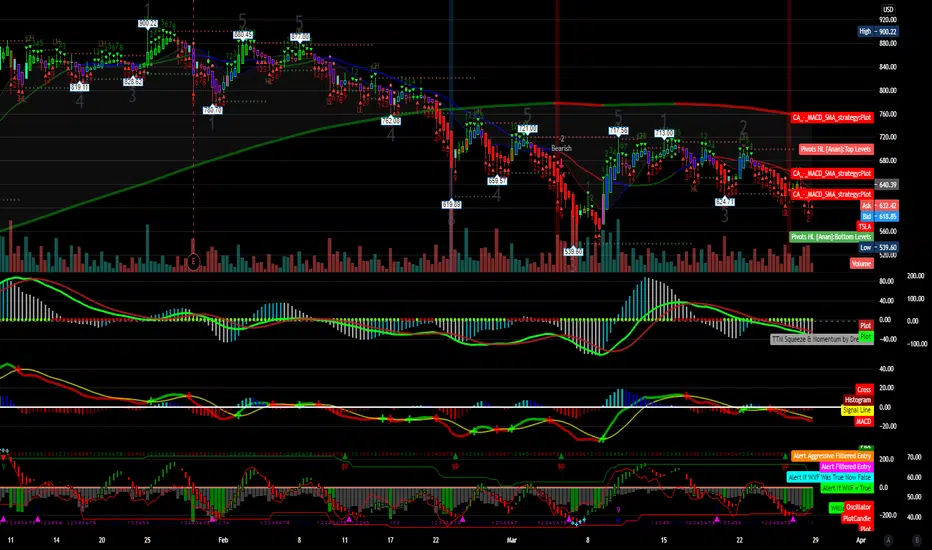Select the gray 640.39 price tag

tap(887, 185)
